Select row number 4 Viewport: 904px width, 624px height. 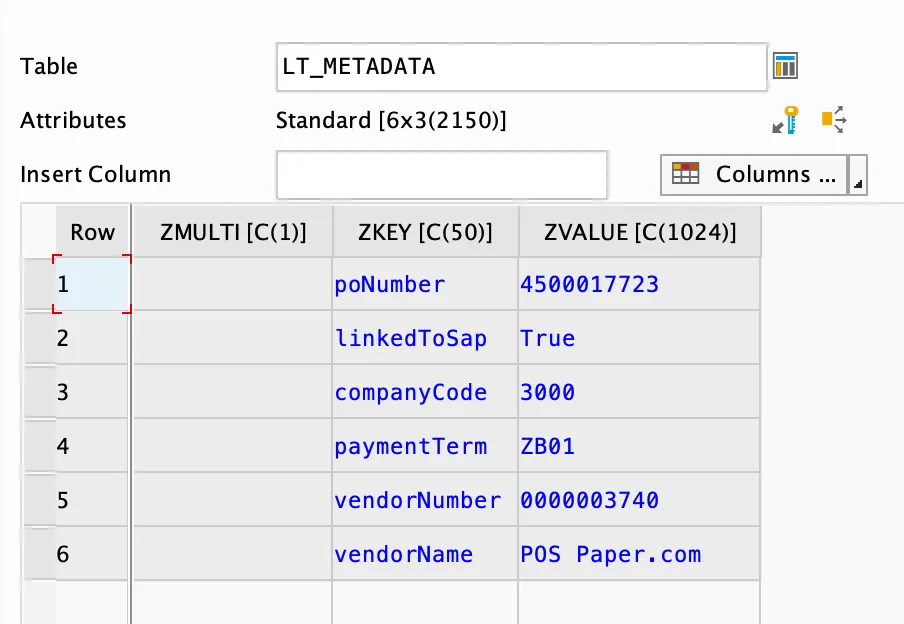tap(92, 446)
